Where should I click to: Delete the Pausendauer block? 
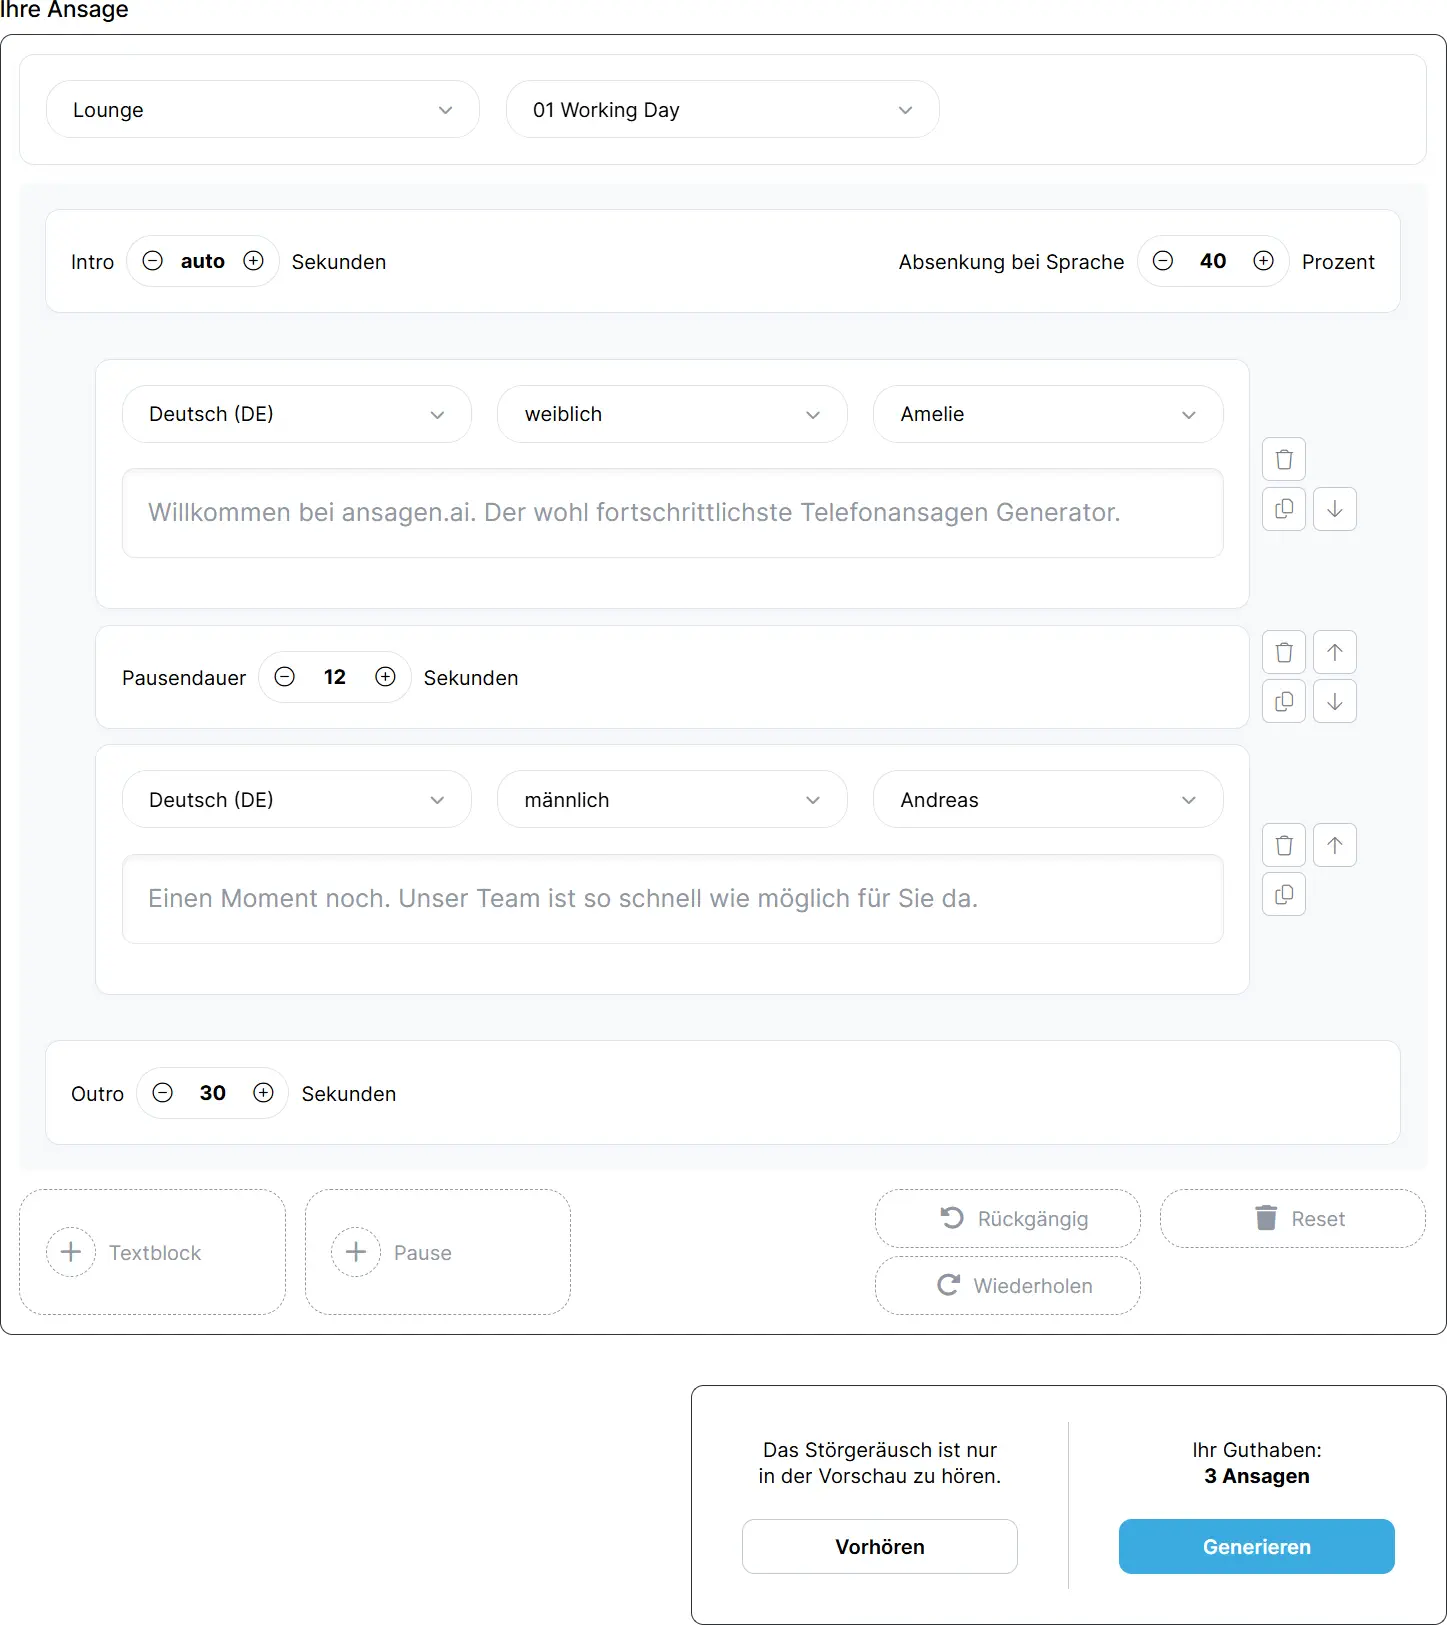pyautogui.click(x=1284, y=652)
